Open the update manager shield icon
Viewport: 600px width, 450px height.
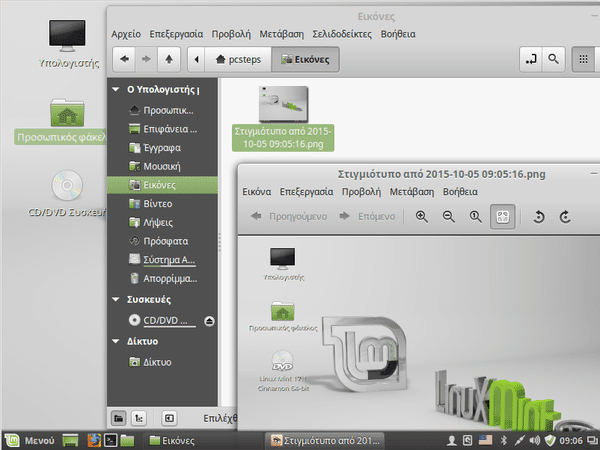[x=549, y=440]
